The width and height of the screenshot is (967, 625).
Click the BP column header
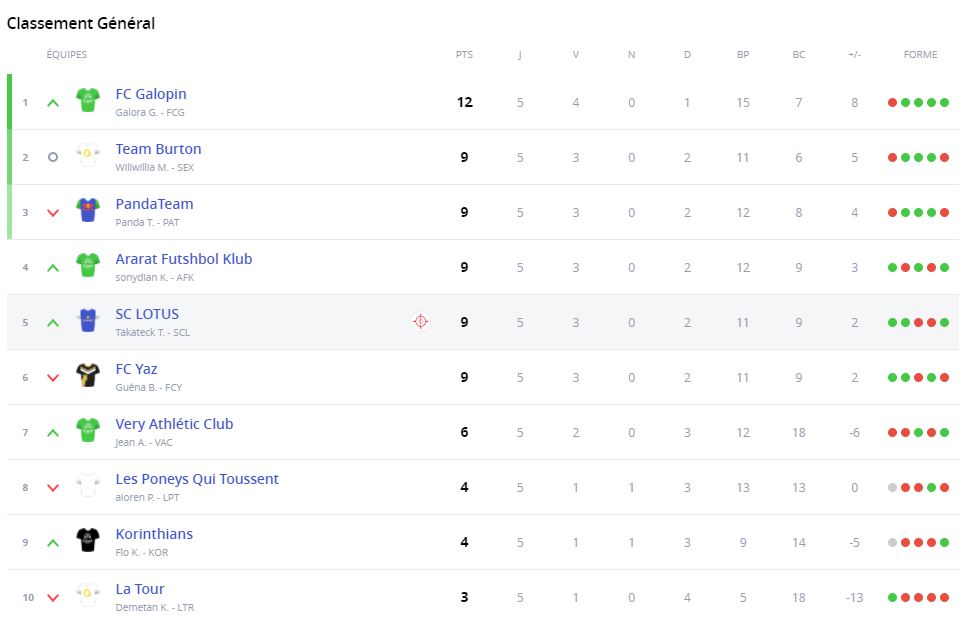743,55
